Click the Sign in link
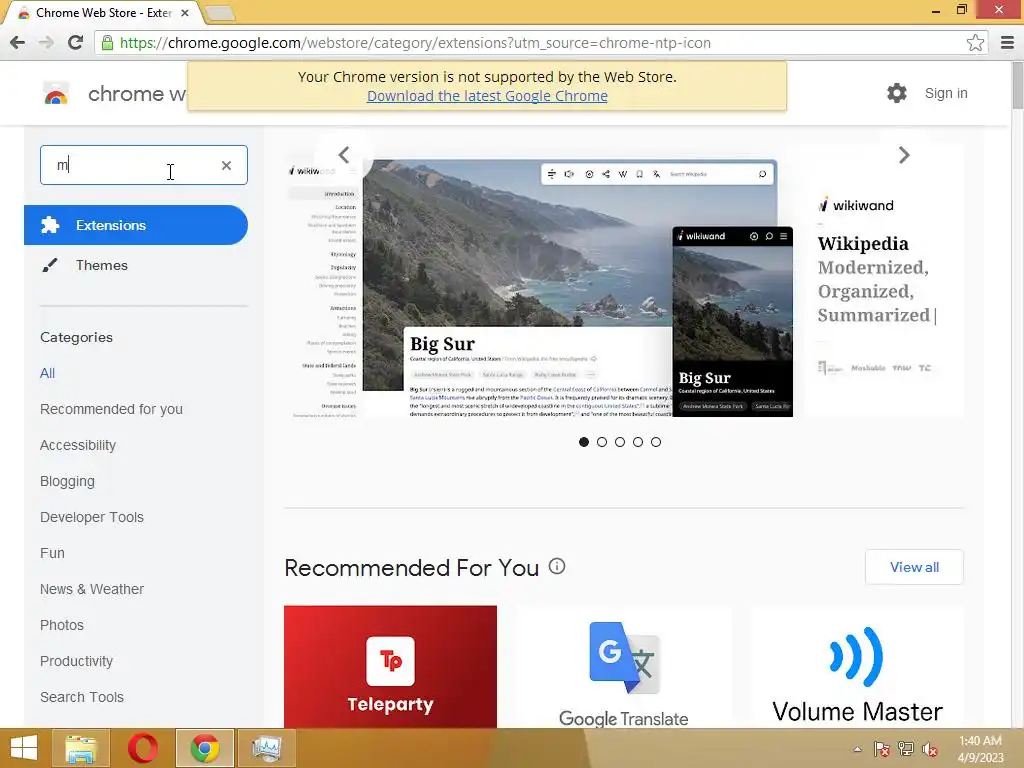This screenshot has height=768, width=1024. (x=946, y=93)
